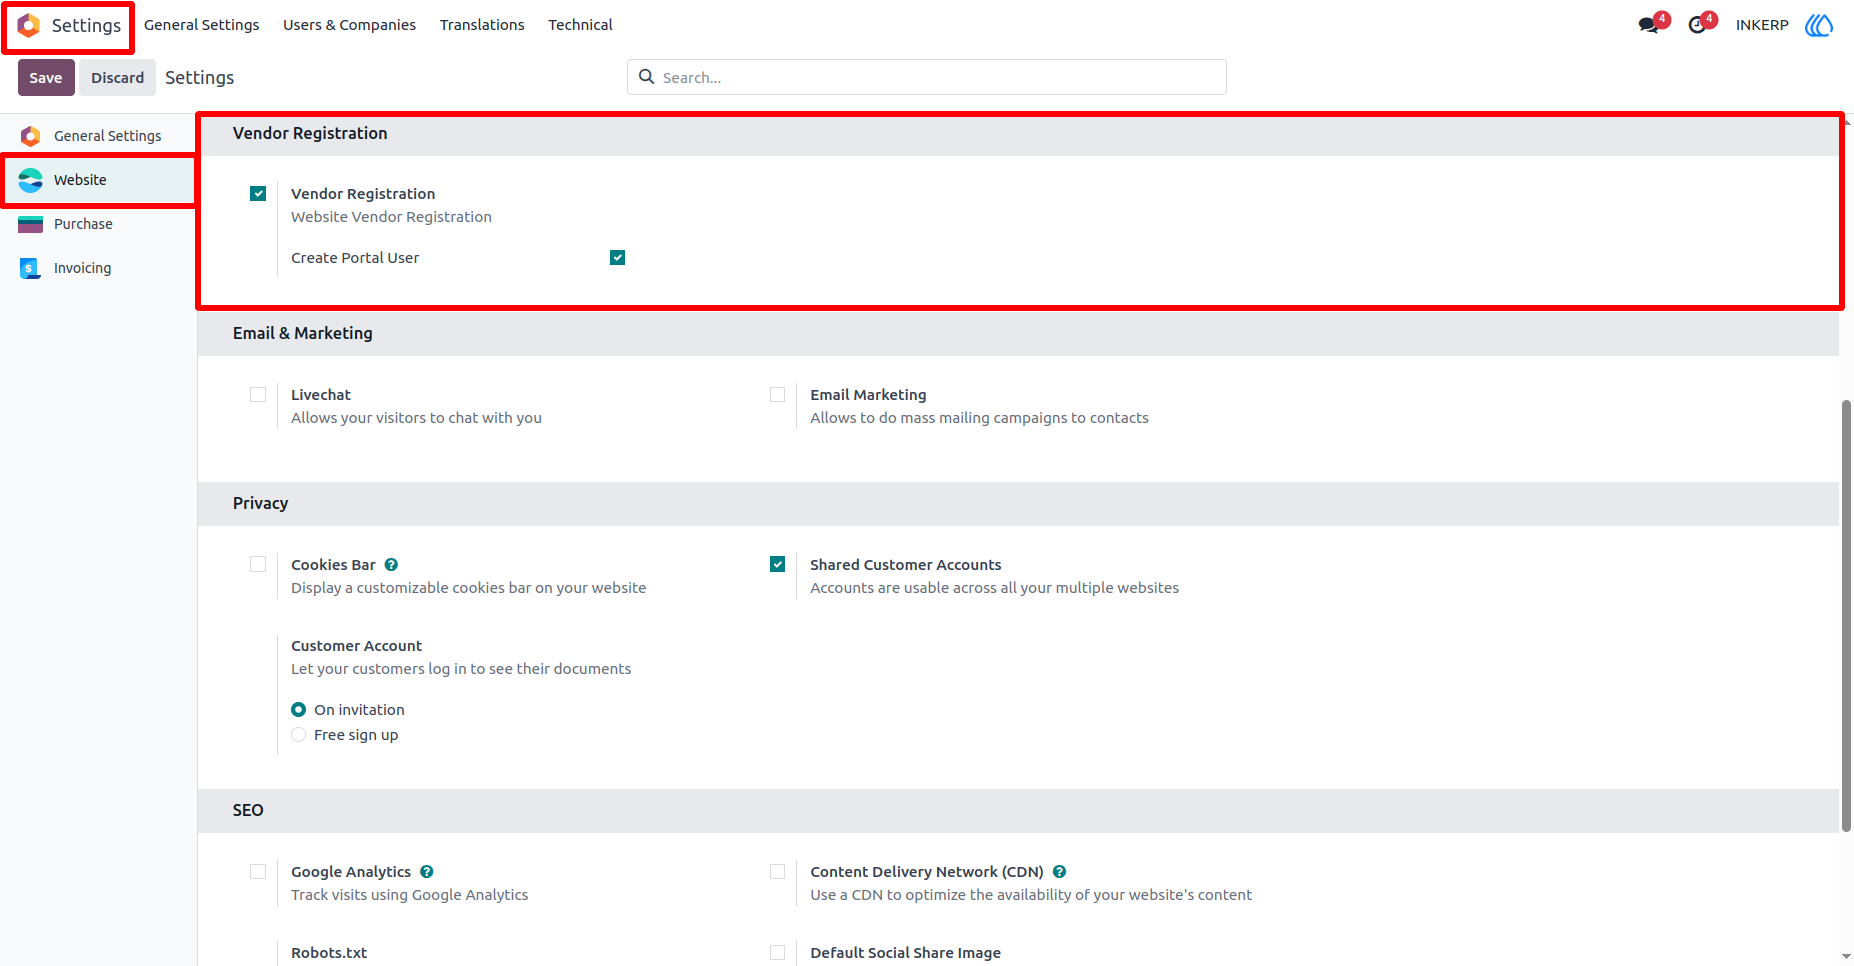The width and height of the screenshot is (1854, 966).
Task: Open the Settings app home icon
Action: coord(29,25)
